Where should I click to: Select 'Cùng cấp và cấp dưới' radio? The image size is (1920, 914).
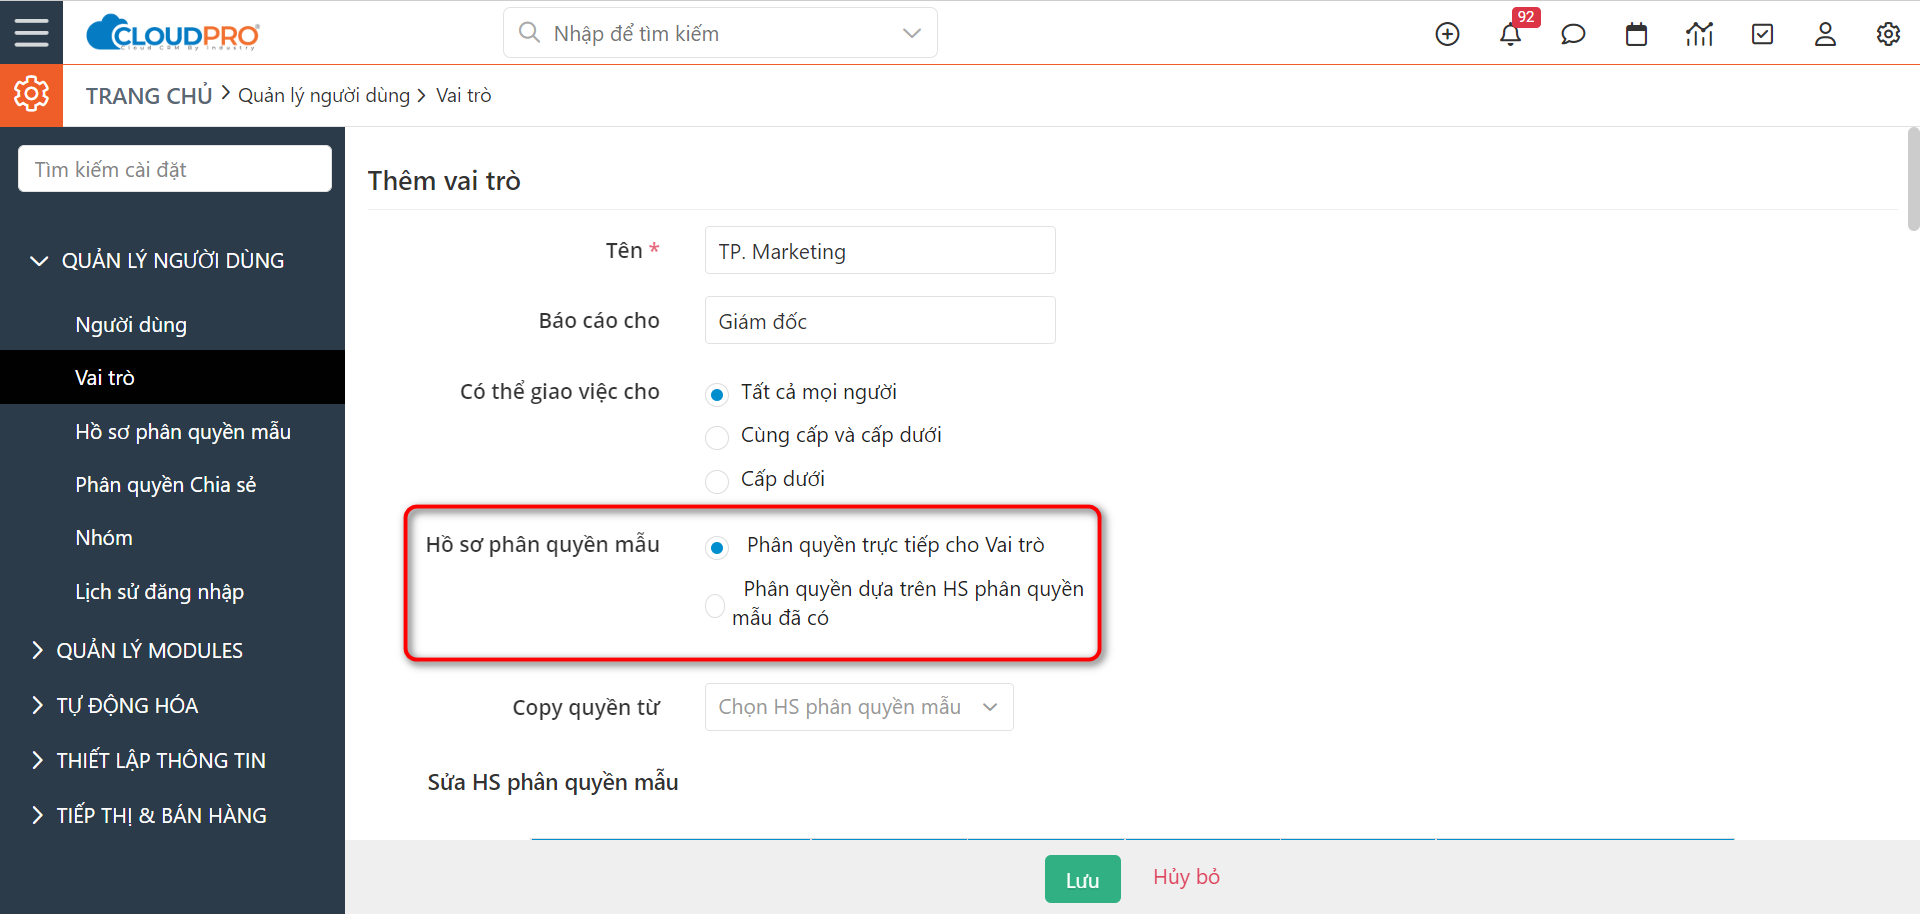point(717,437)
